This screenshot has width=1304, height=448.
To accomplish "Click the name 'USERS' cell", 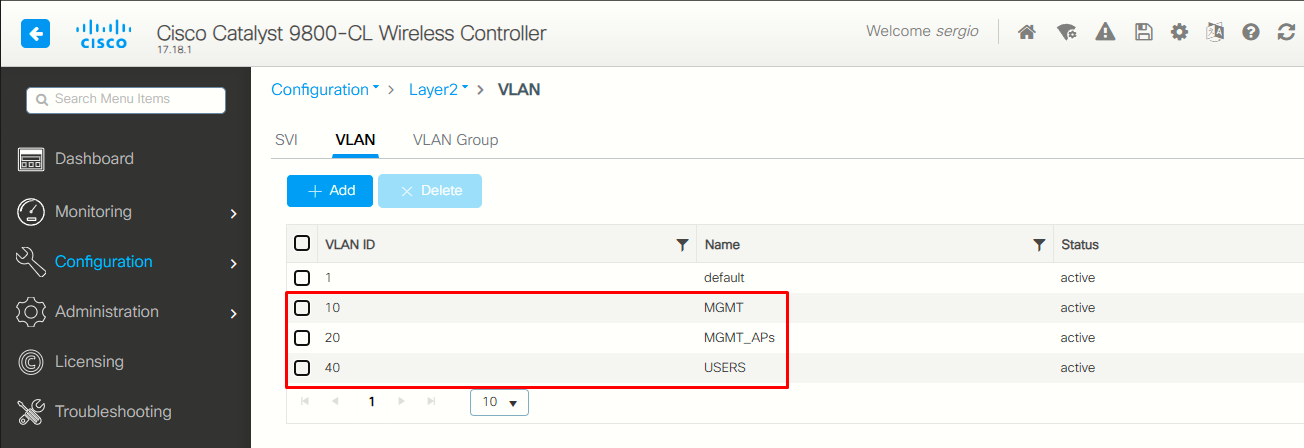I will click(725, 368).
